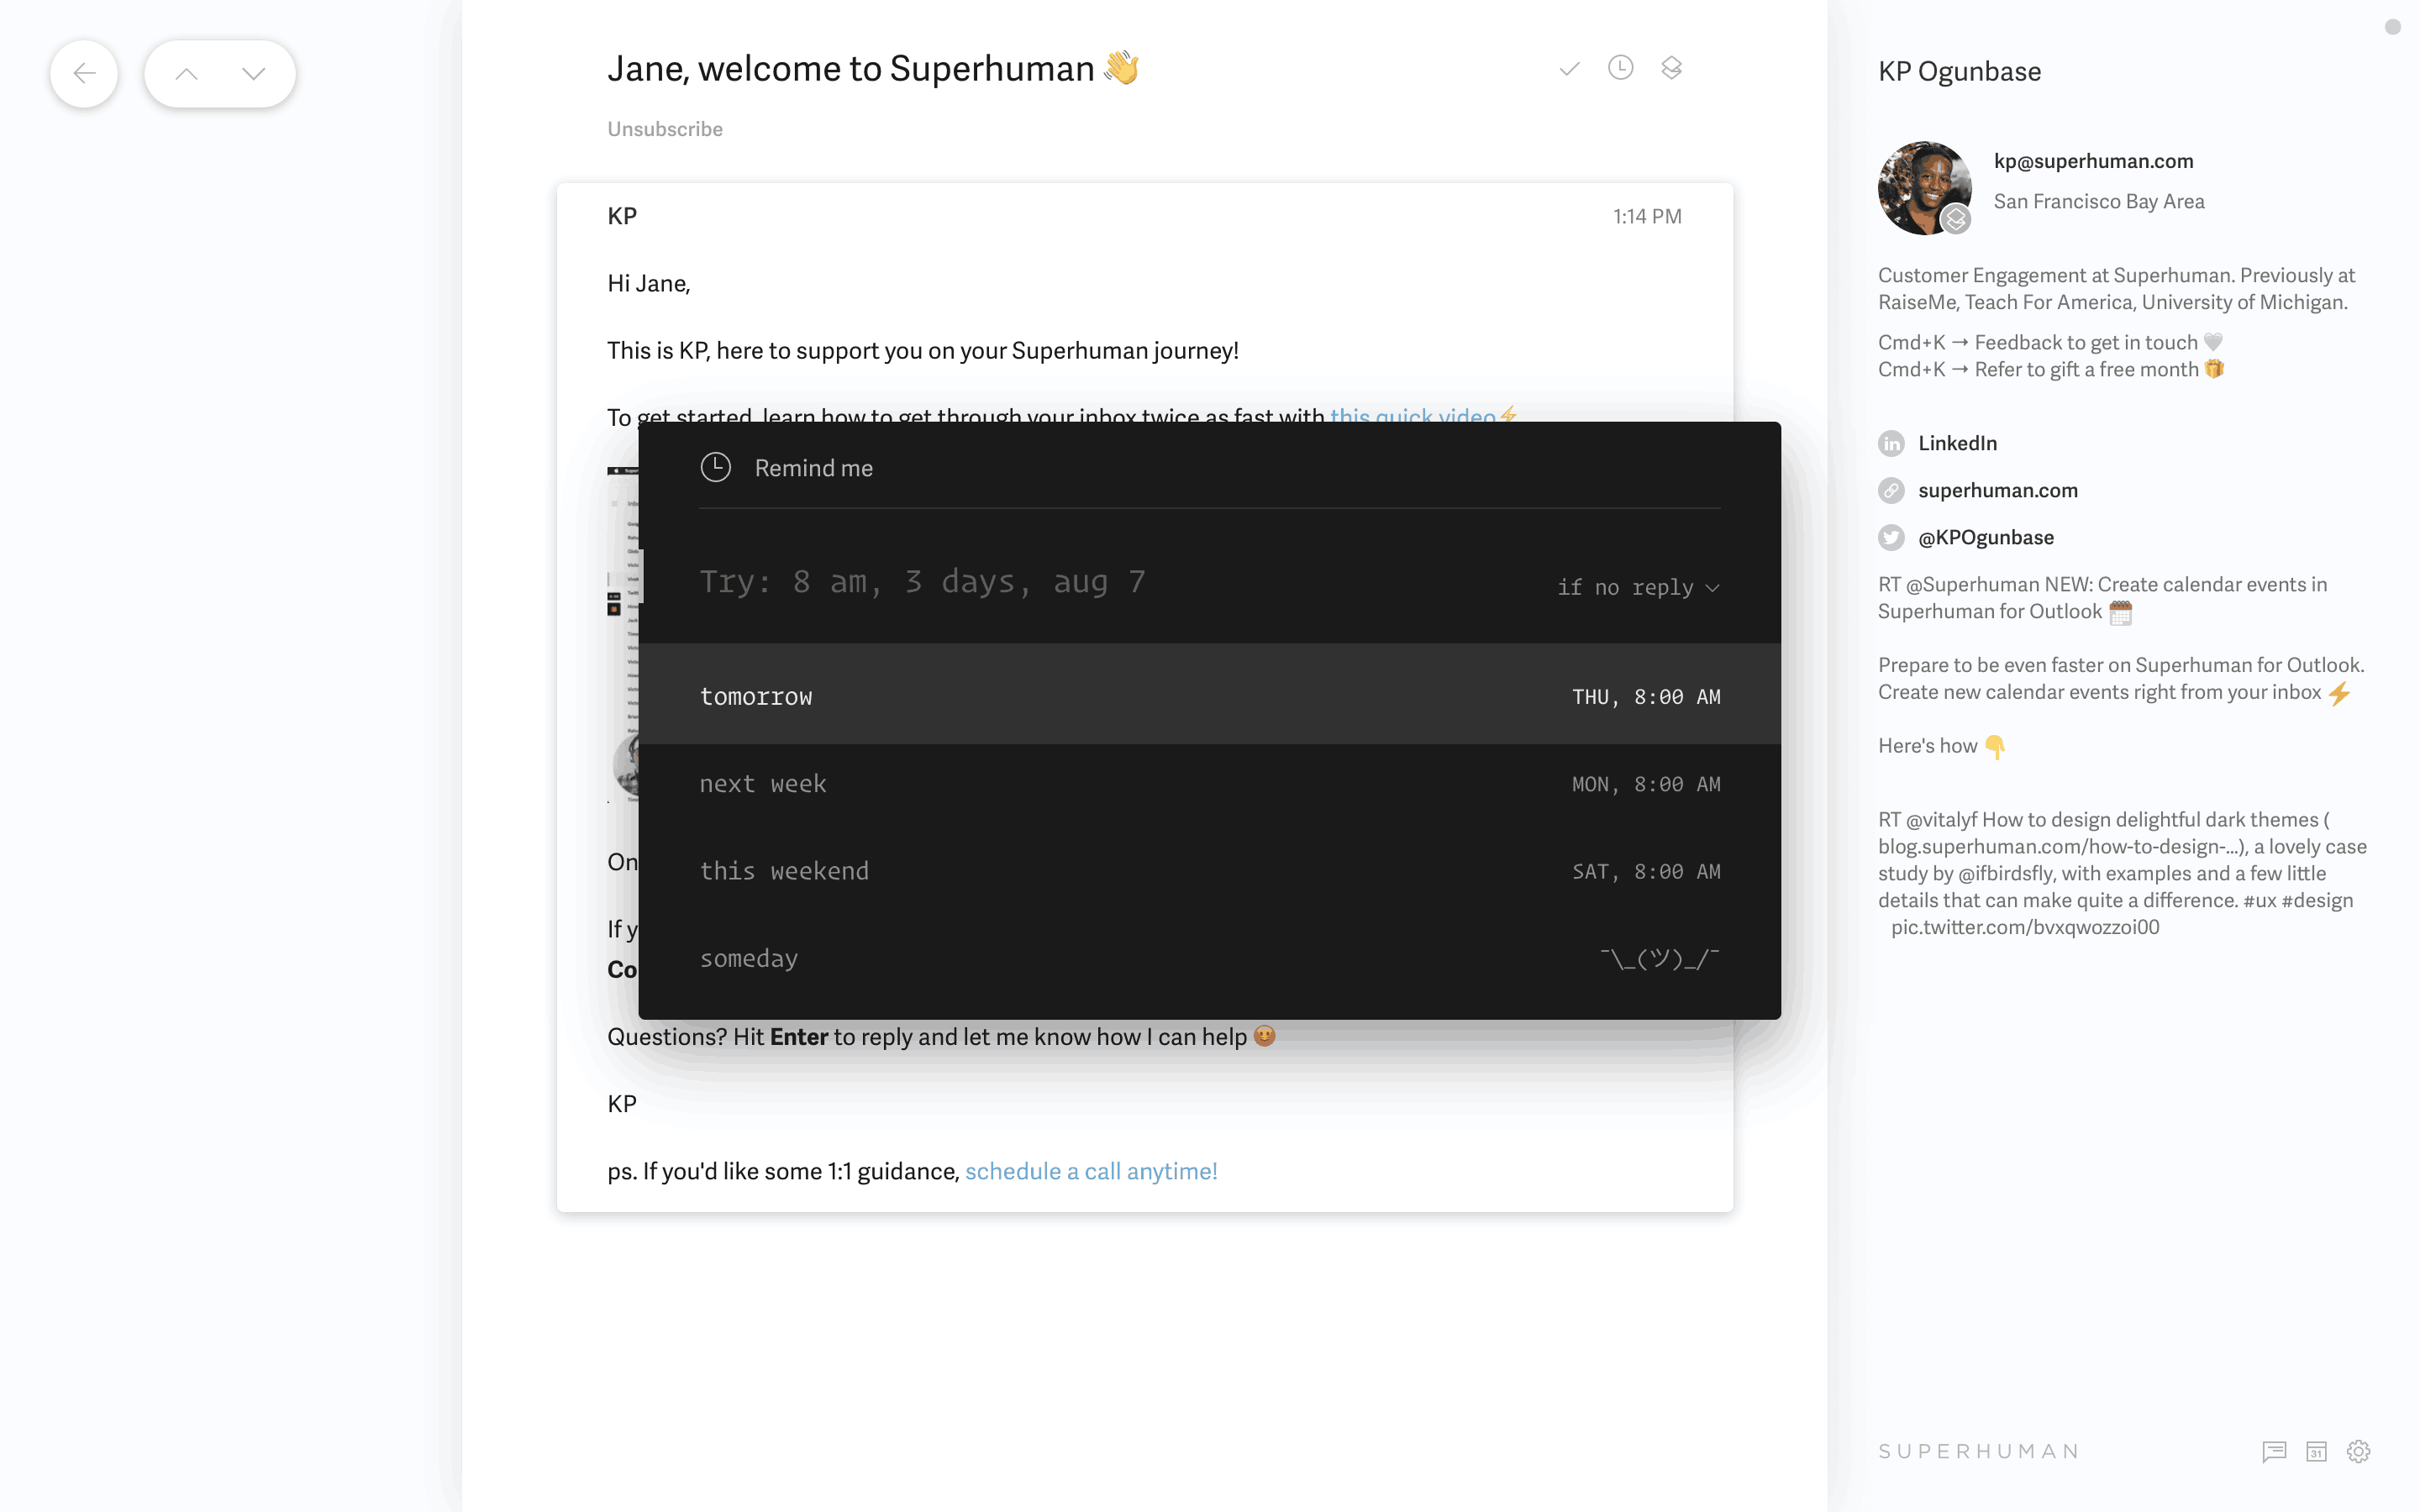This screenshot has width=2420, height=1512.
Task: Mark email done with checkmark icon
Action: pyautogui.click(x=1569, y=68)
